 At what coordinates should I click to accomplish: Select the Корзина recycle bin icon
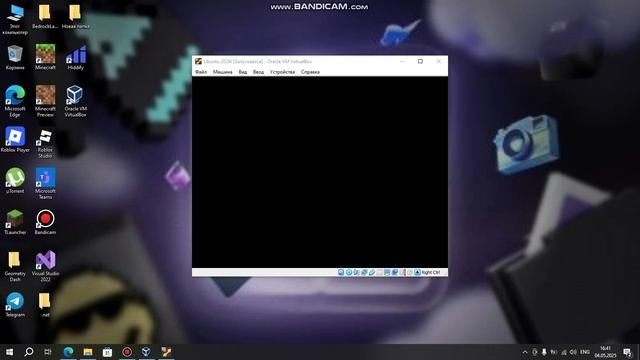[x=15, y=58]
